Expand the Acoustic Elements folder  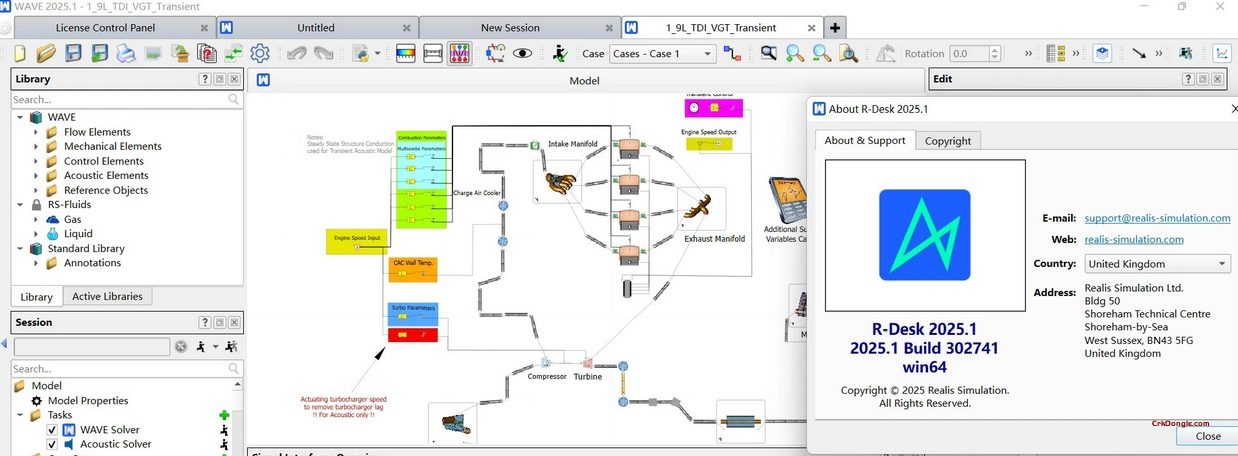[36, 175]
